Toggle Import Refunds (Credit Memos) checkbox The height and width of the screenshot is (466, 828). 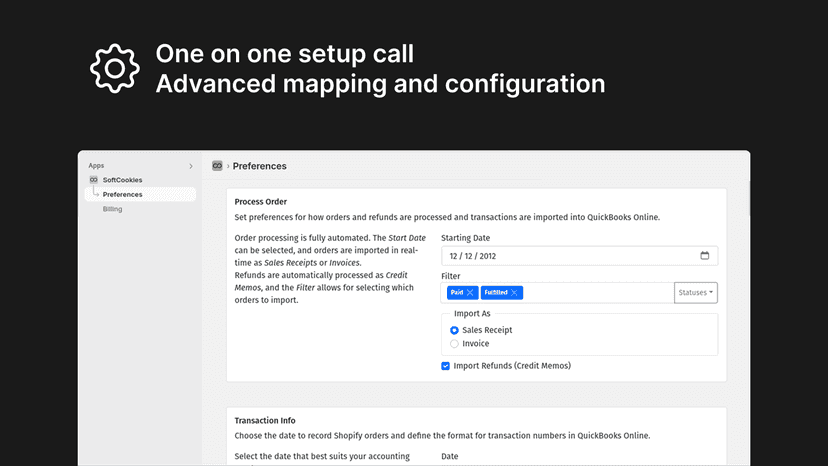(446, 366)
